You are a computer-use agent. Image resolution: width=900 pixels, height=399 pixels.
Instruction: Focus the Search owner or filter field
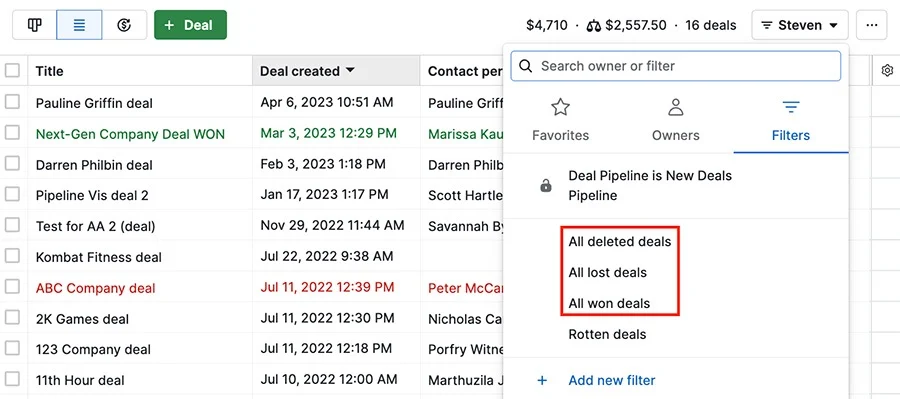[x=676, y=66]
